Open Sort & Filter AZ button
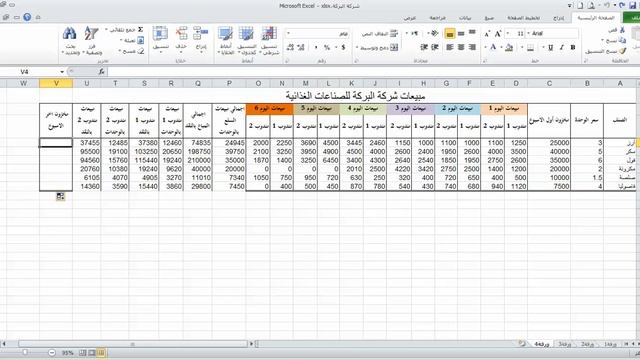 pyautogui.click(x=92, y=41)
